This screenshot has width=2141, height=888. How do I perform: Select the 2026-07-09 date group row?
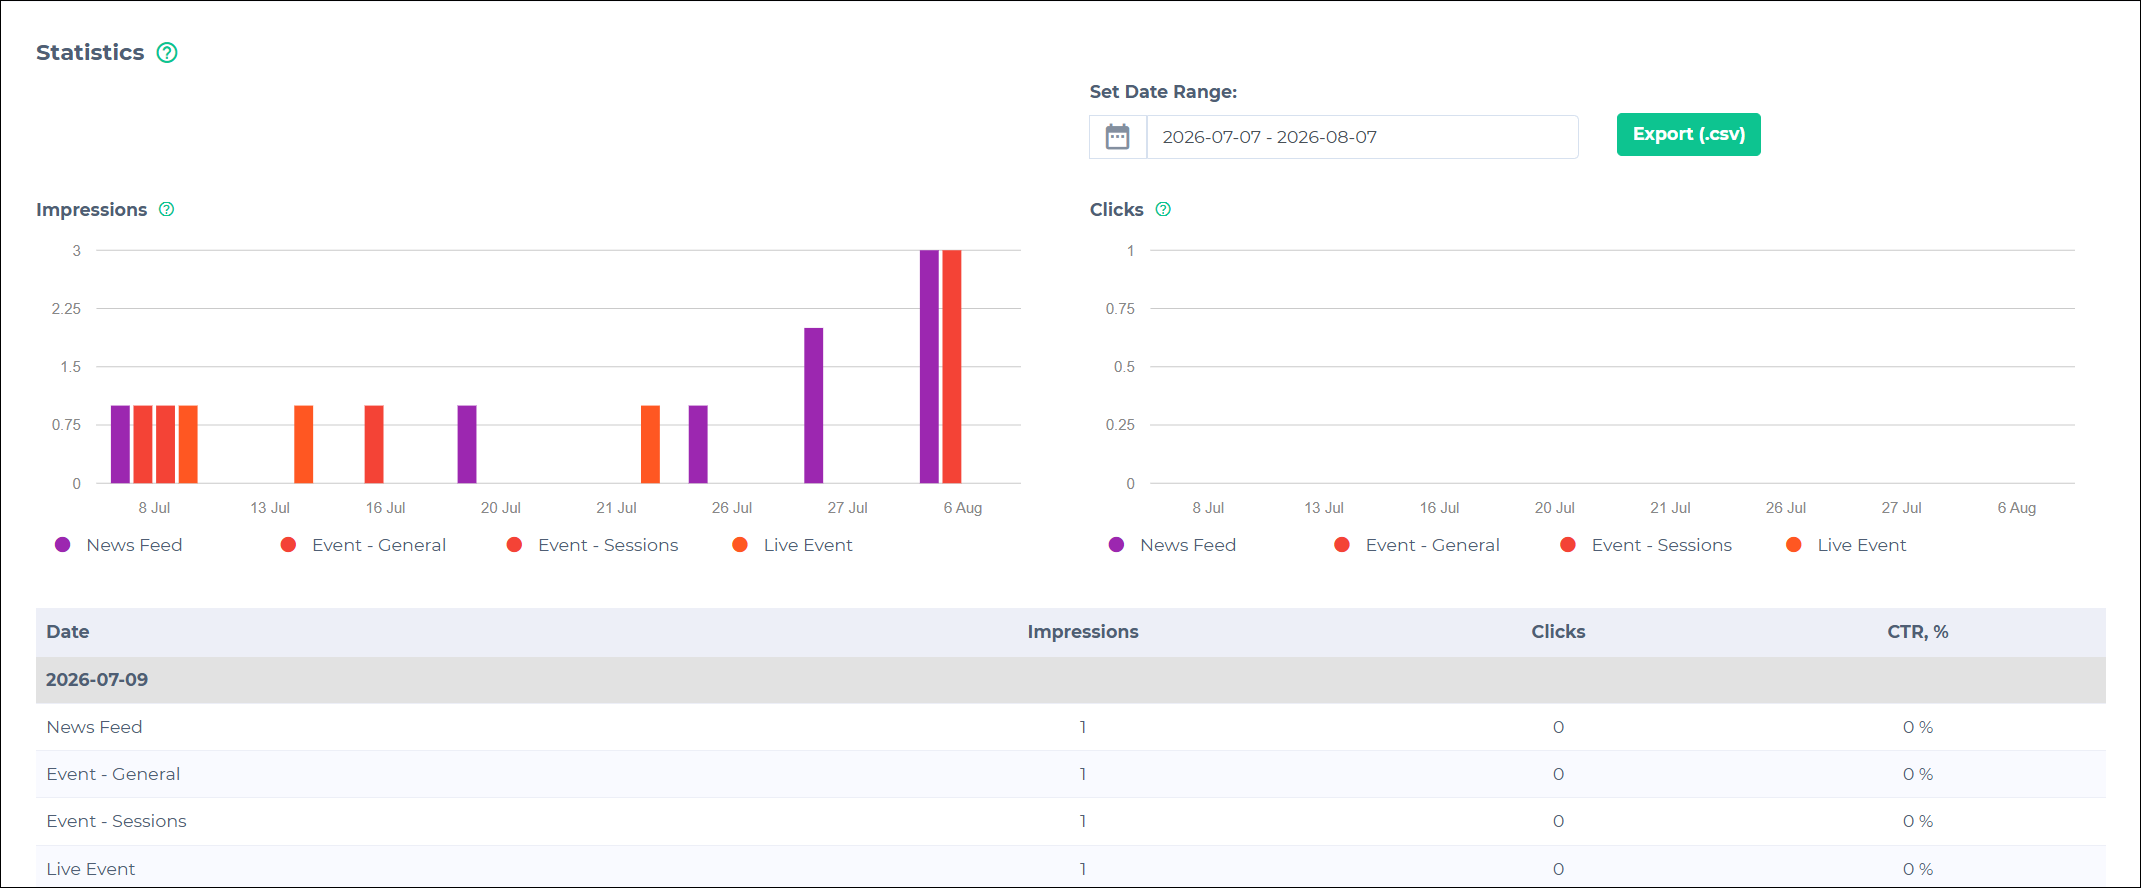tap(1070, 680)
